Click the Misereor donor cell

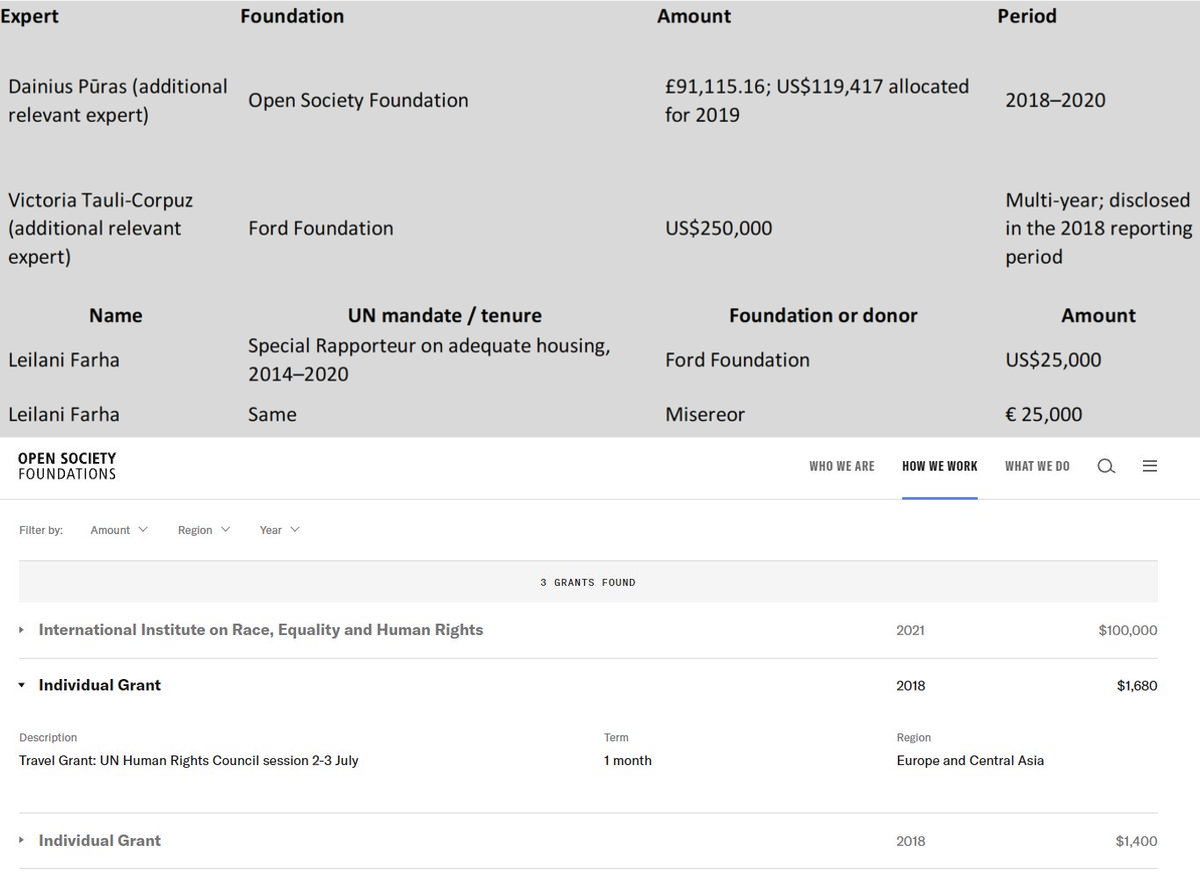click(x=705, y=414)
